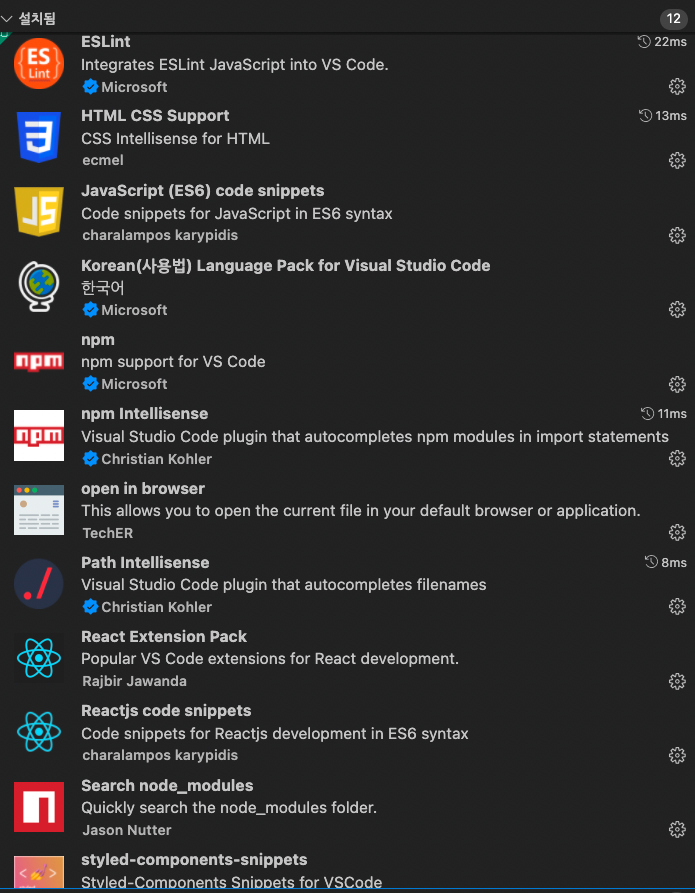This screenshot has height=893, width=695.
Task: Open the manage gear for ESLint
Action: [x=677, y=87]
